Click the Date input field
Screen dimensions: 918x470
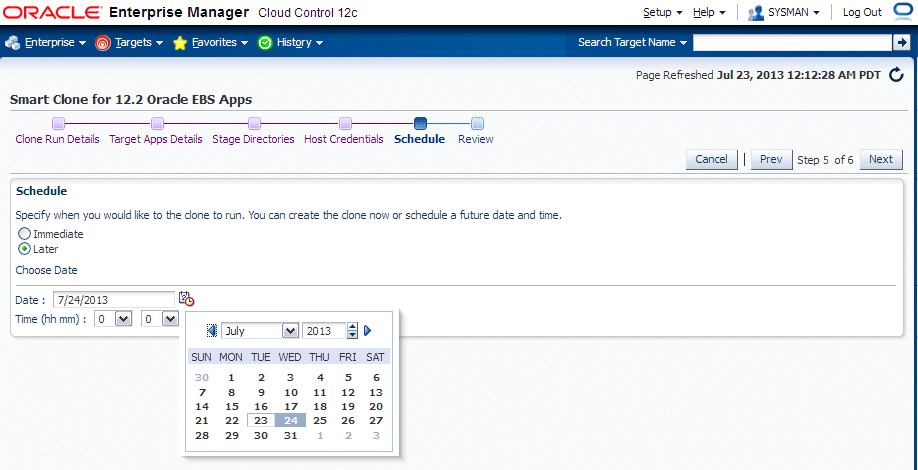coord(114,300)
